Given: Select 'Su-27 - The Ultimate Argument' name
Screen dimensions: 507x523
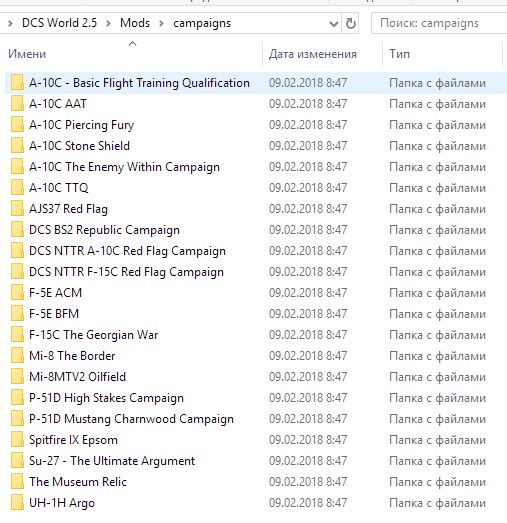Looking at the screenshot, I should coord(112,461).
